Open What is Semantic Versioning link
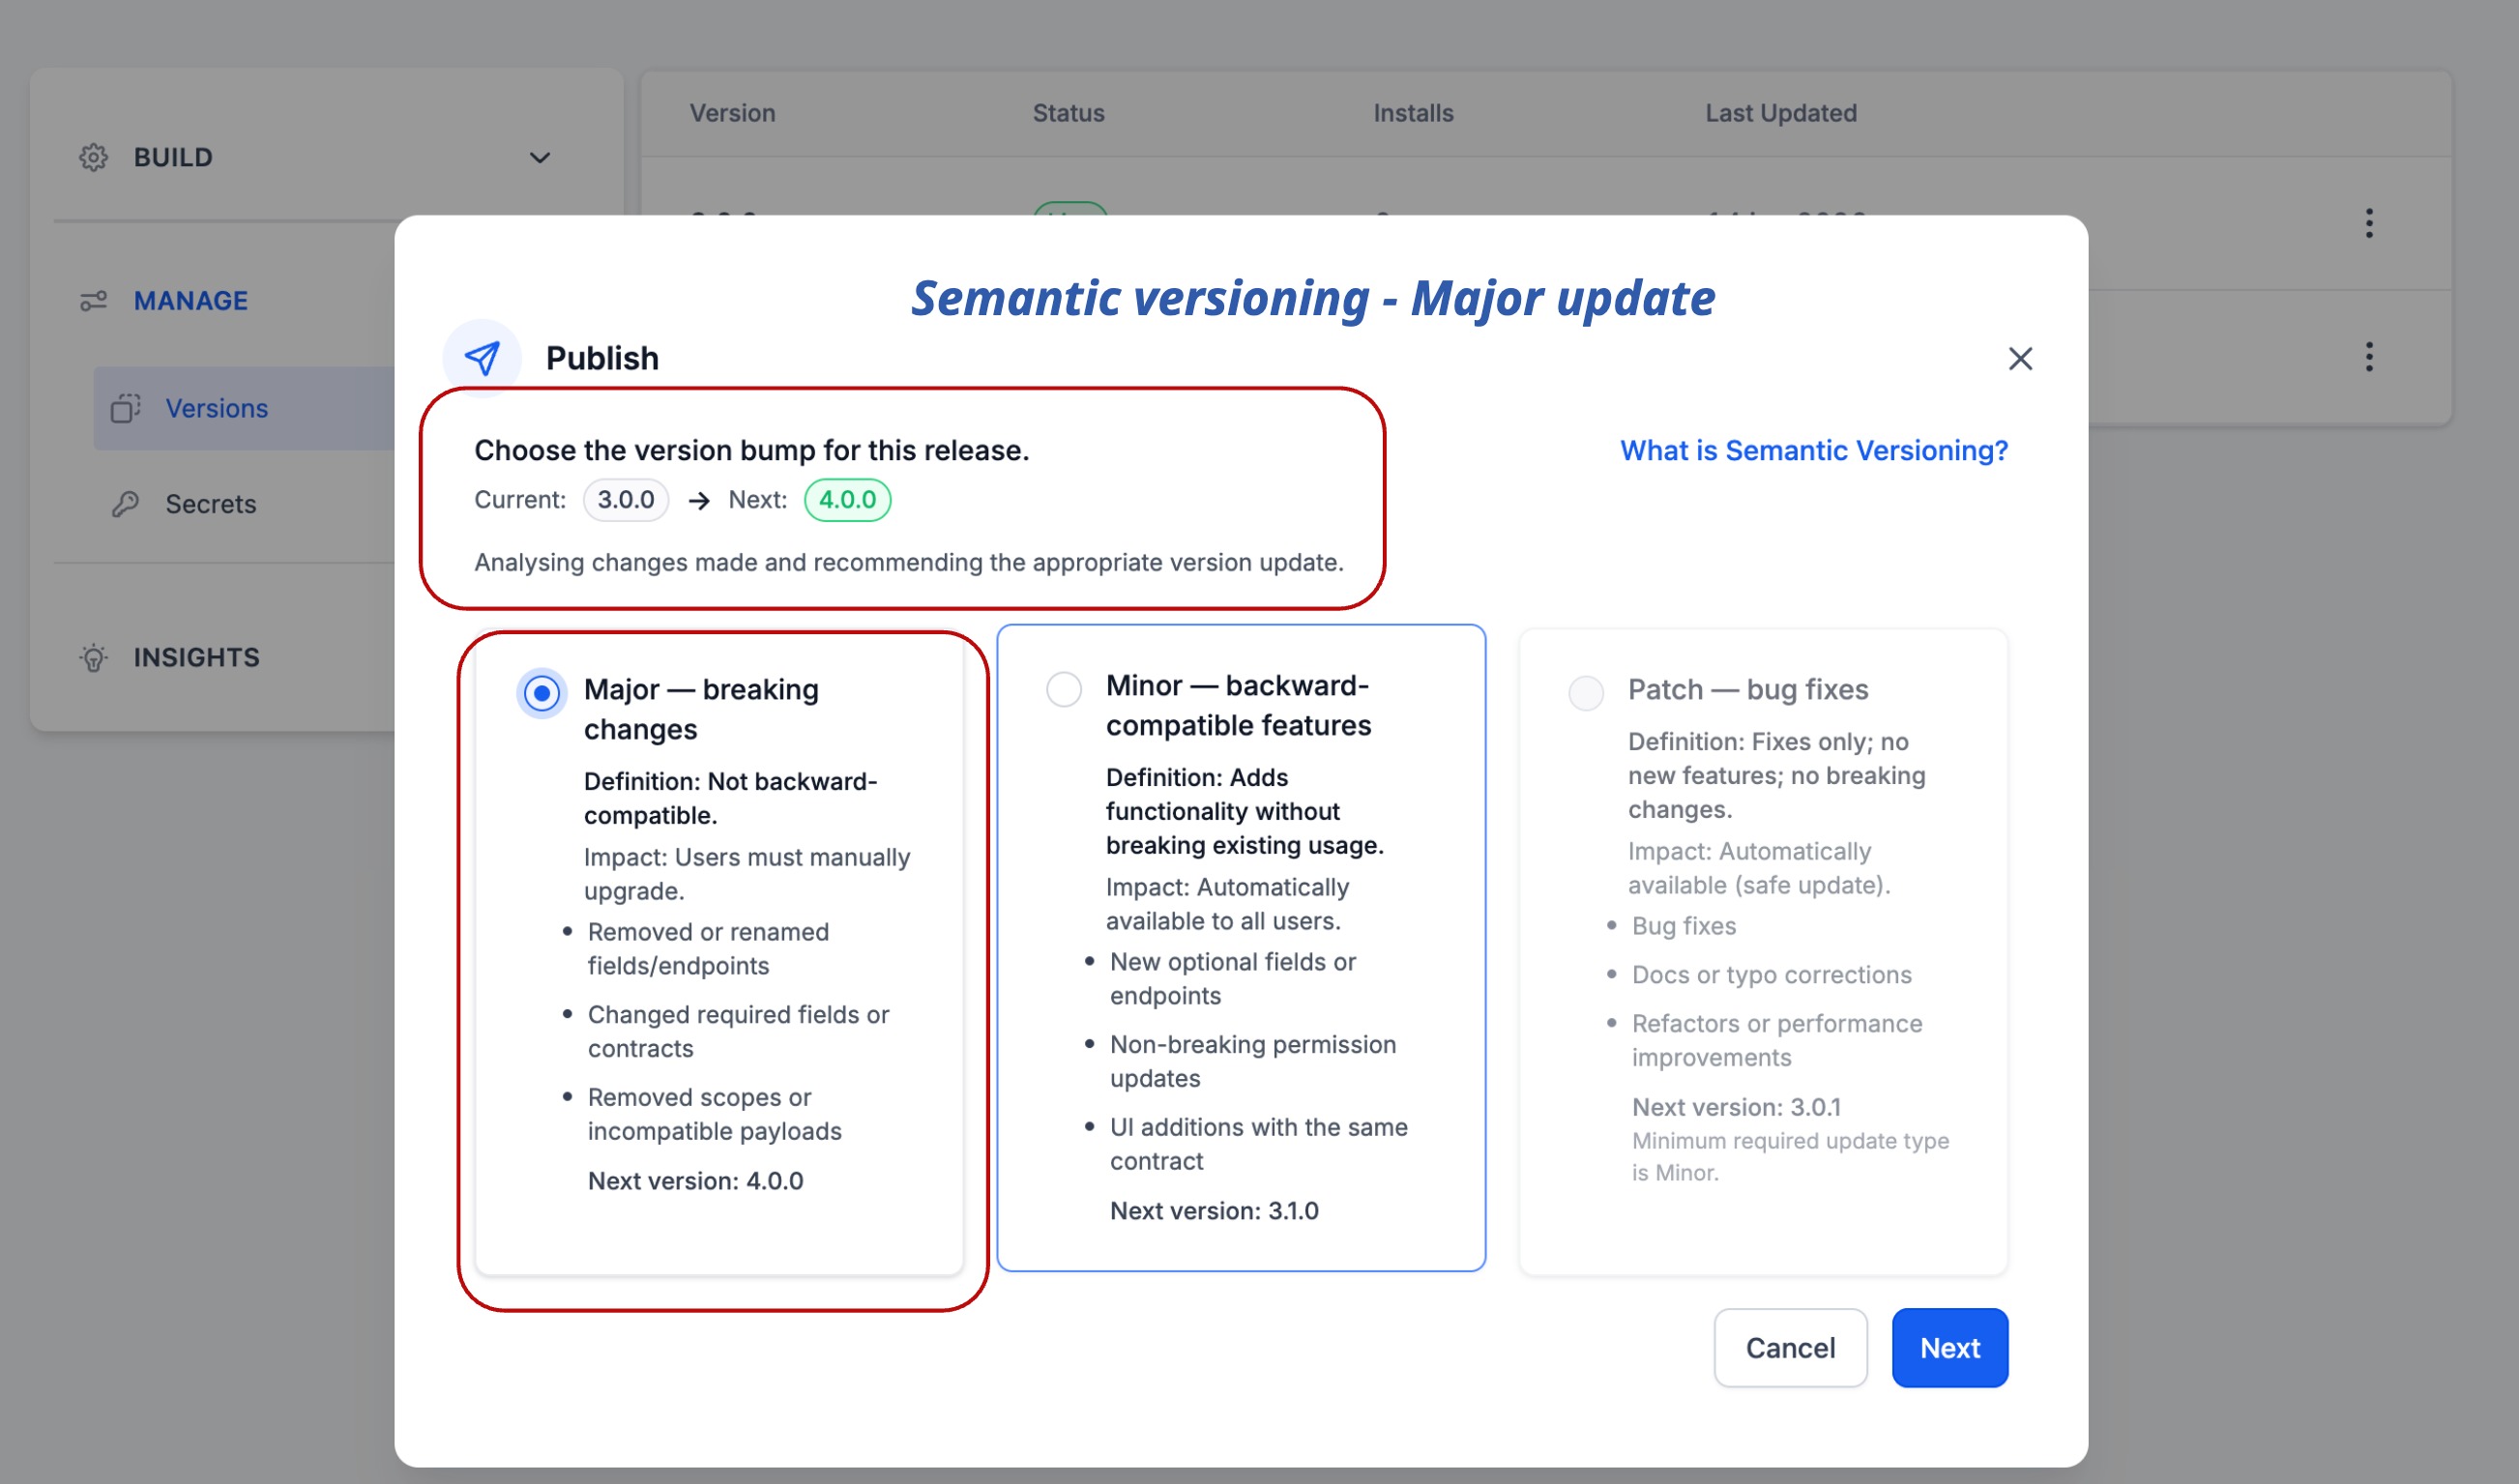This screenshot has width=2519, height=1484. click(x=1813, y=451)
